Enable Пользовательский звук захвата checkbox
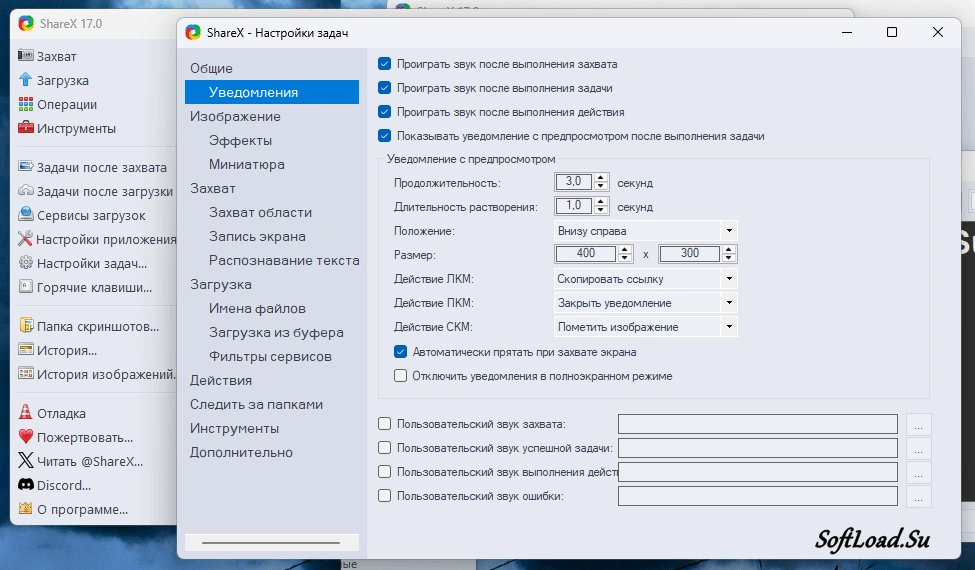Screen dimensions: 975x570 (x=384, y=424)
